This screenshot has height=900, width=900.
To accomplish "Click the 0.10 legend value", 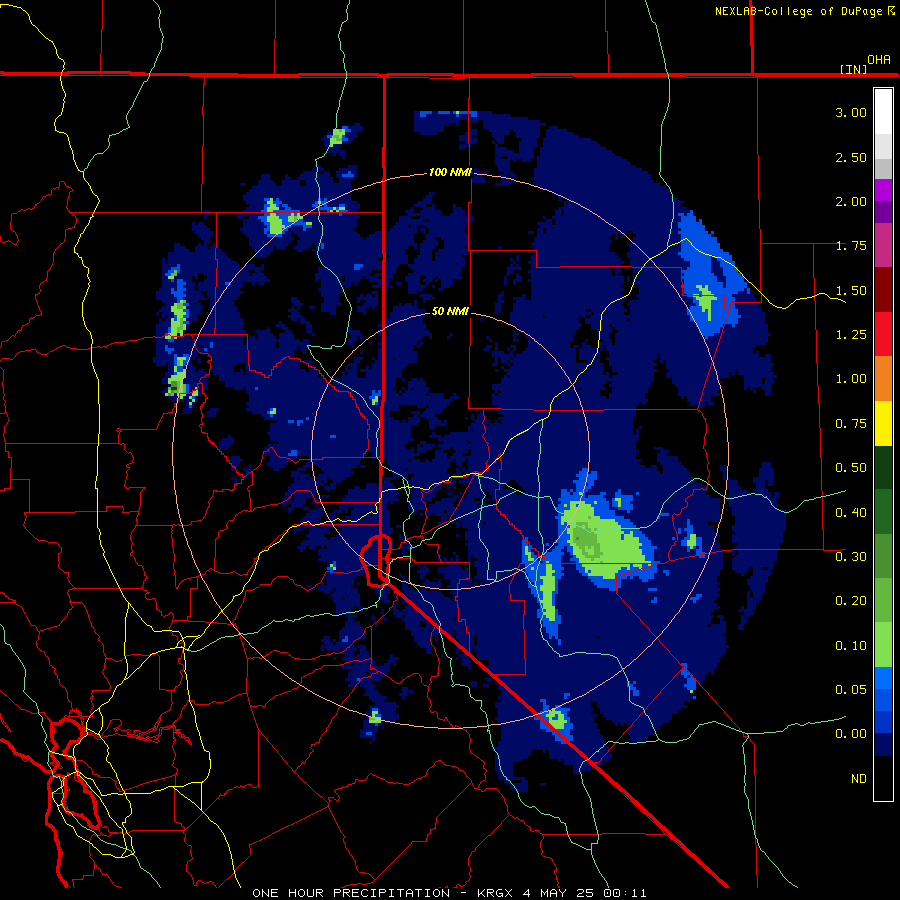I will coord(851,646).
